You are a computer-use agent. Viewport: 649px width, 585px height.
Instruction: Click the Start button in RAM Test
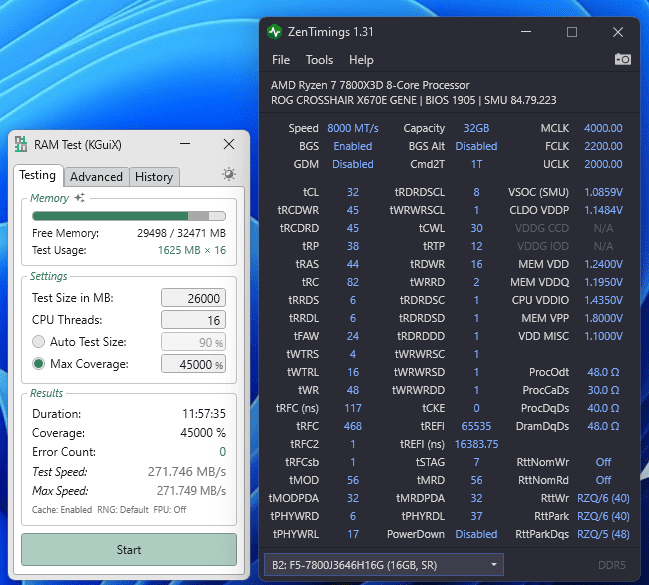click(x=129, y=549)
